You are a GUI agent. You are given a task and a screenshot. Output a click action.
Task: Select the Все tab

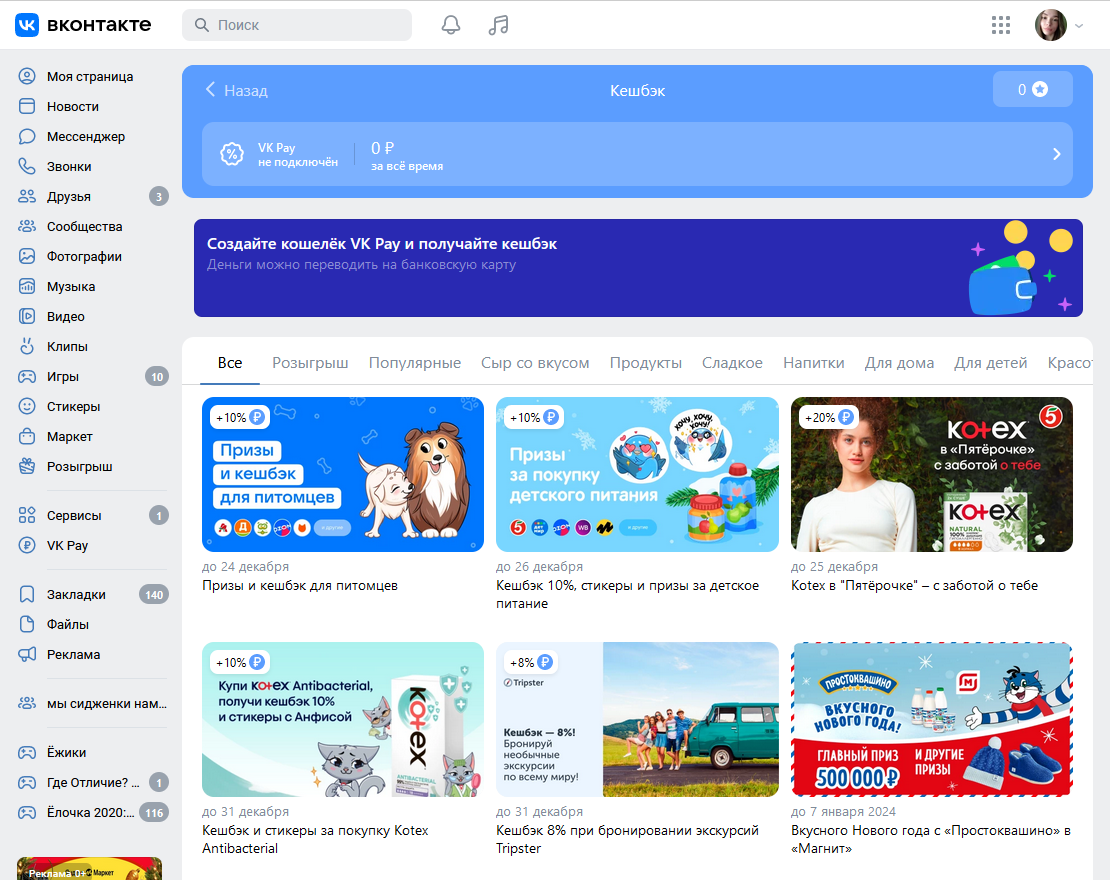(230, 362)
